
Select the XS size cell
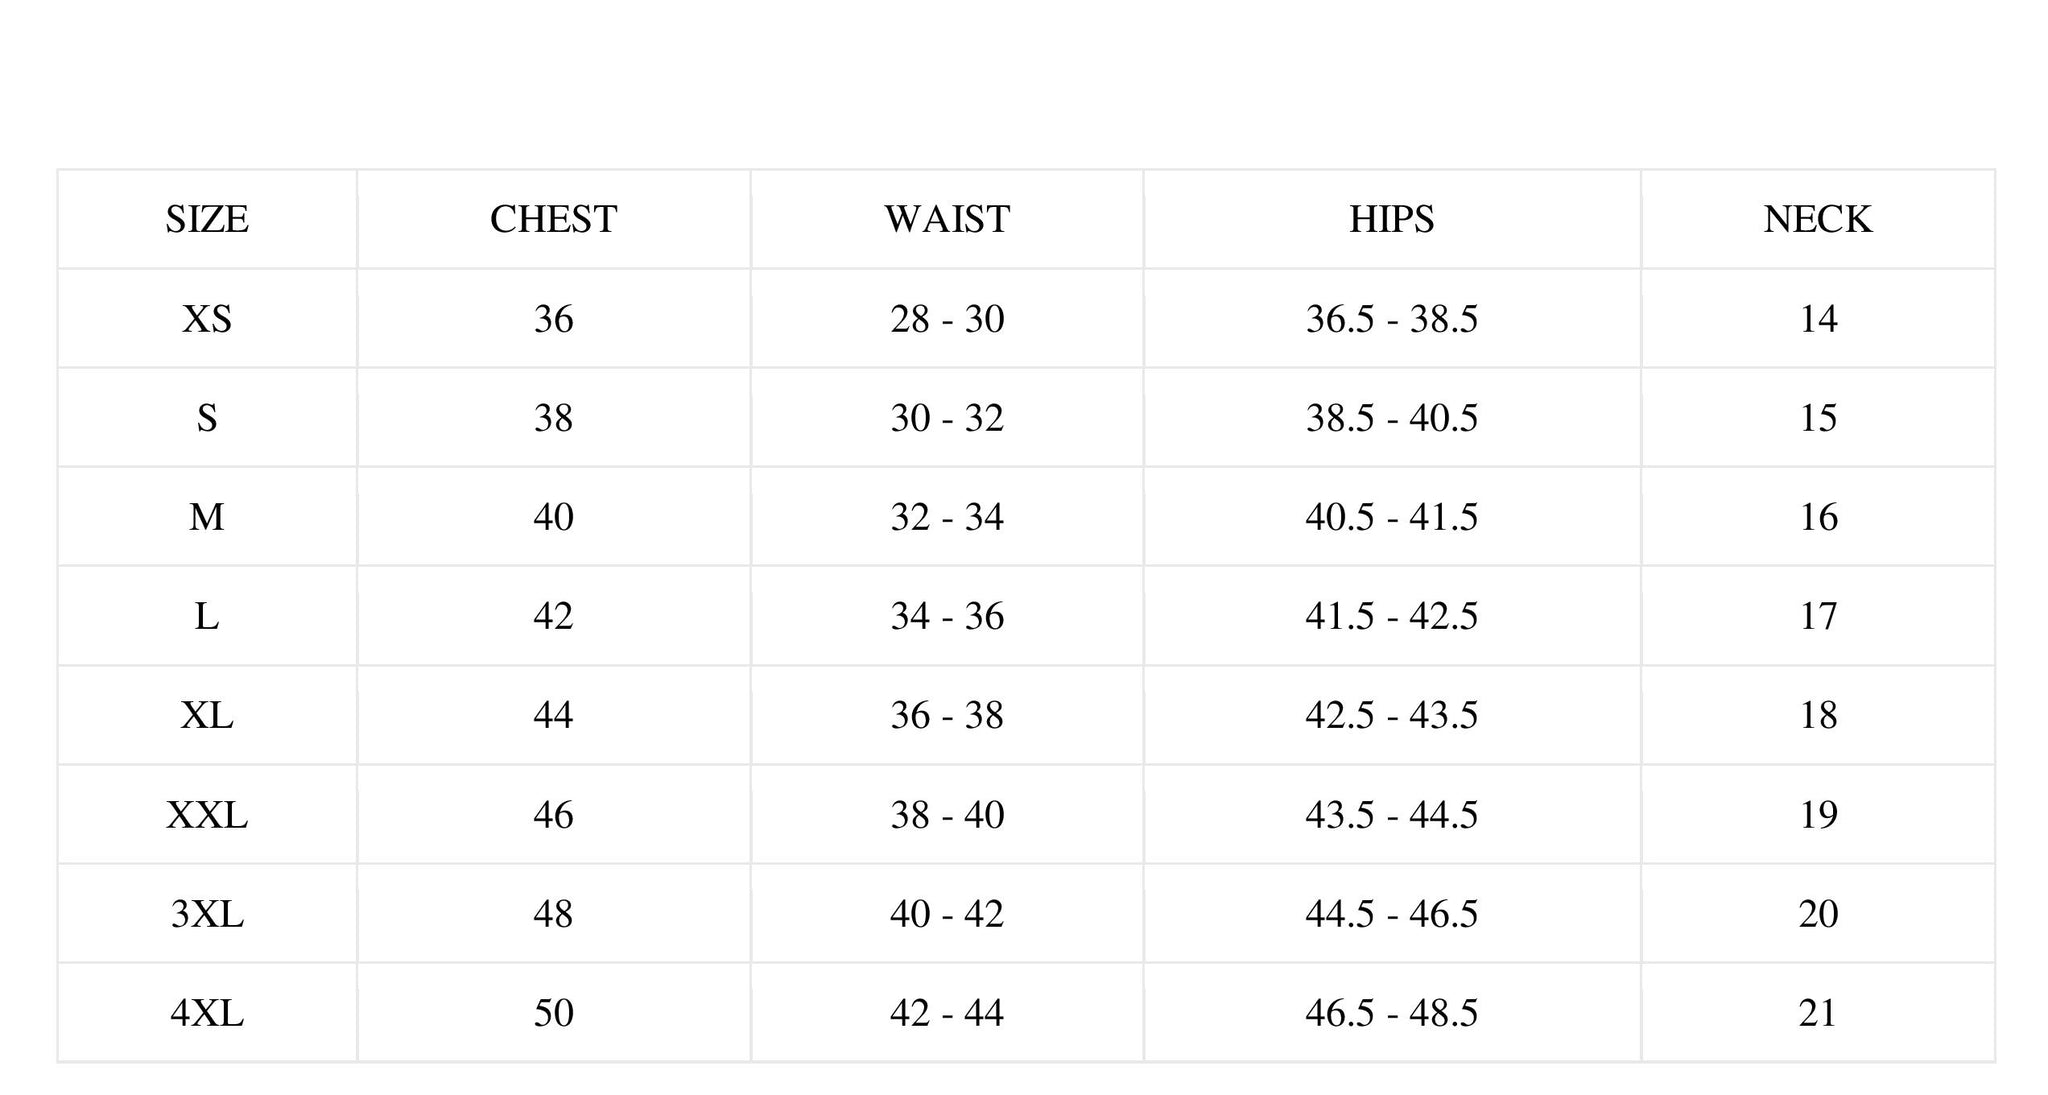[207, 318]
